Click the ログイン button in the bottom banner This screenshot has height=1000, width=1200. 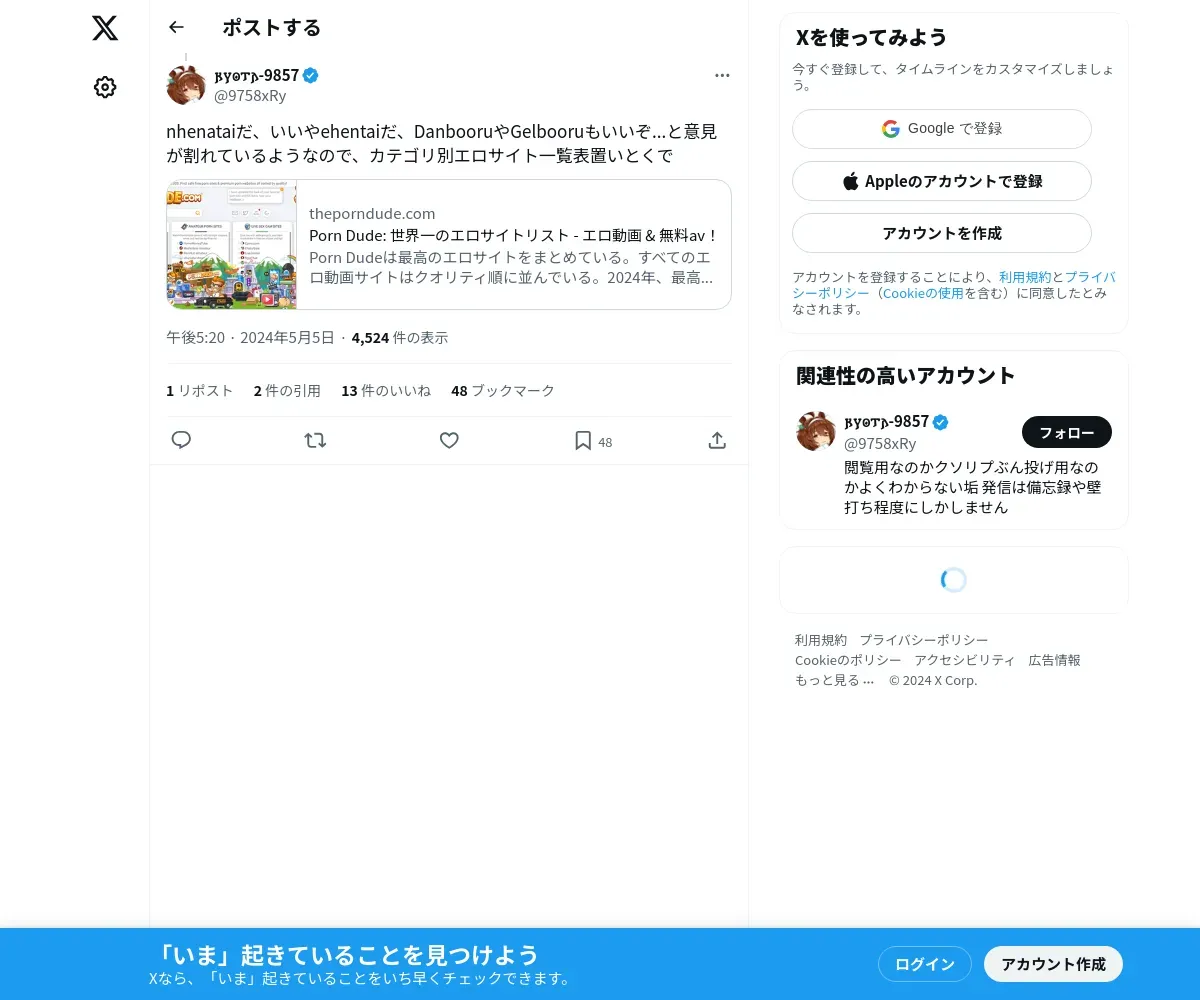(x=925, y=964)
